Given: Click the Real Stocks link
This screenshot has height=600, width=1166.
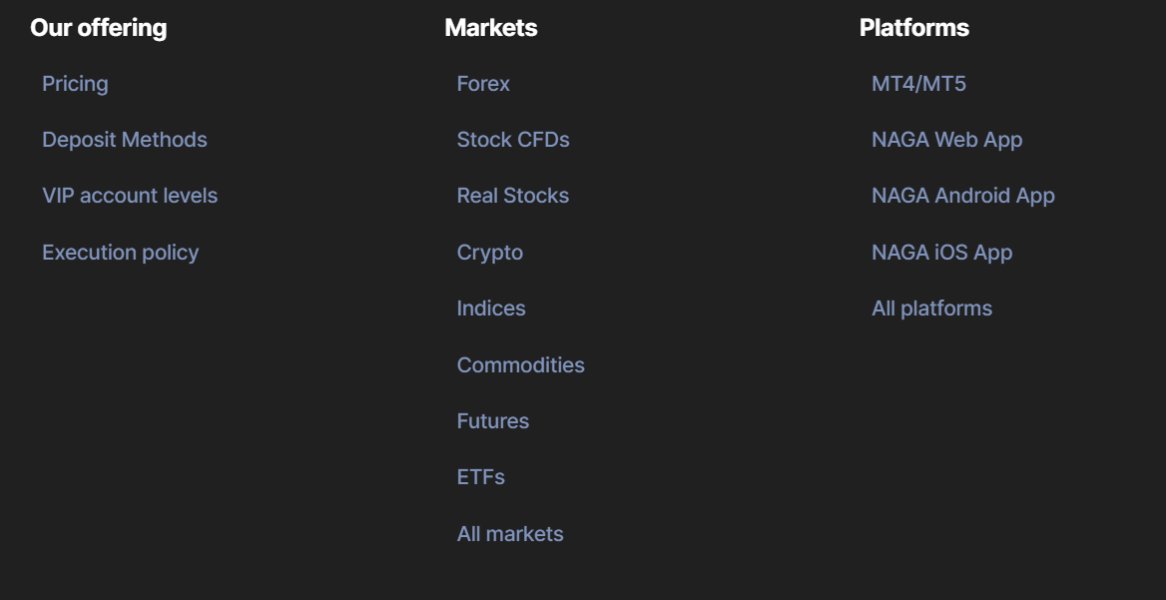Looking at the screenshot, I should tap(512, 196).
